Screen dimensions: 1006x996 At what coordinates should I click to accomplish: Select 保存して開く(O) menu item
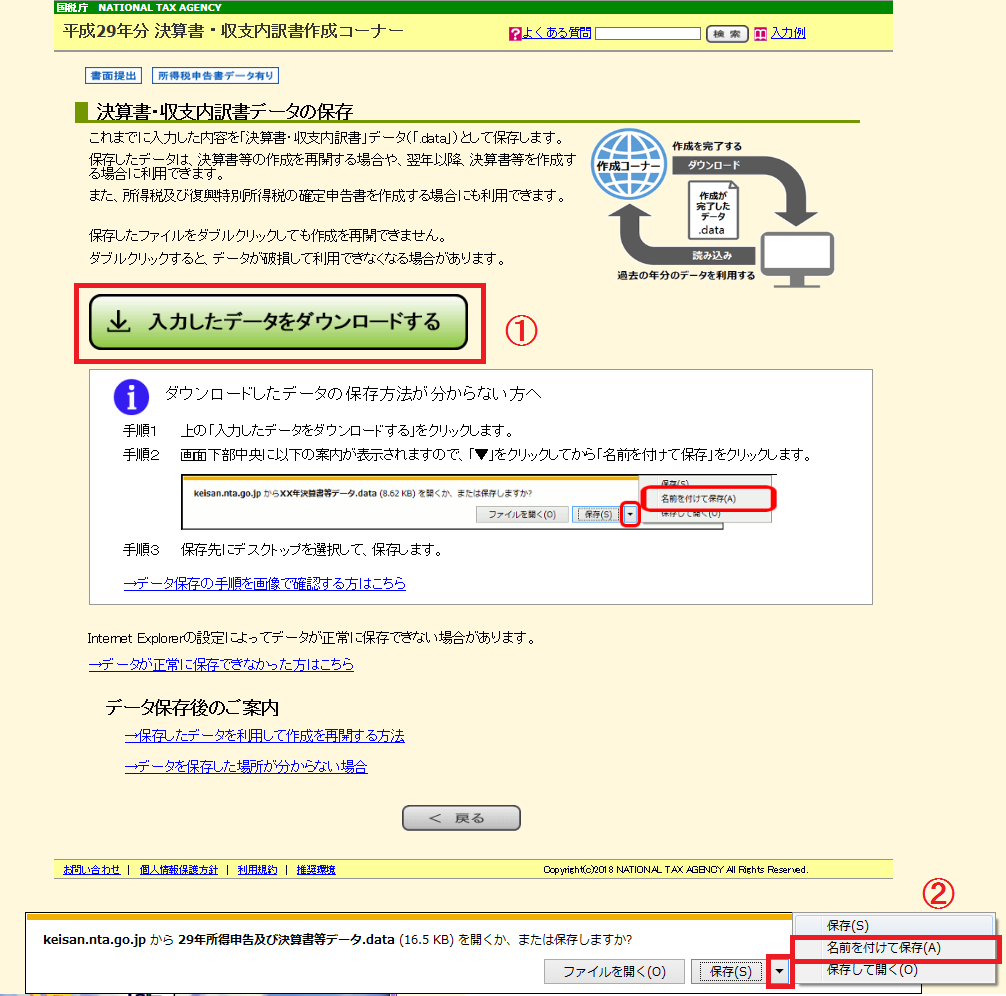894,970
